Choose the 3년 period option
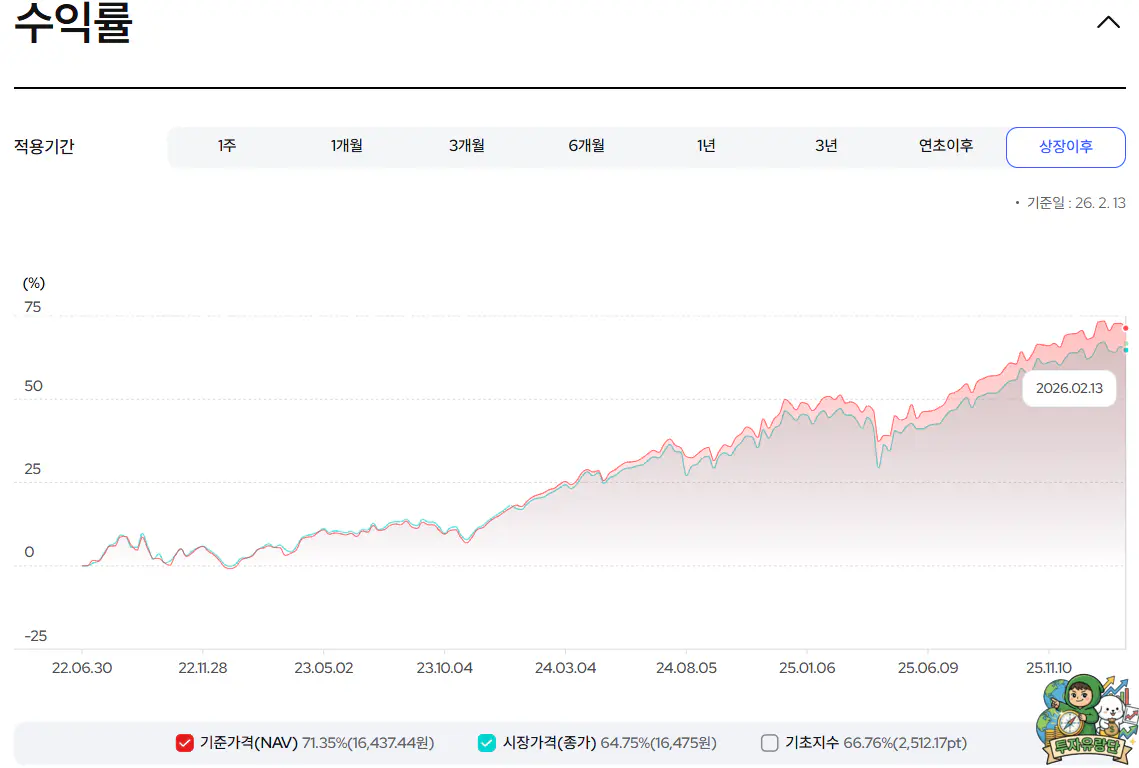 (x=826, y=146)
